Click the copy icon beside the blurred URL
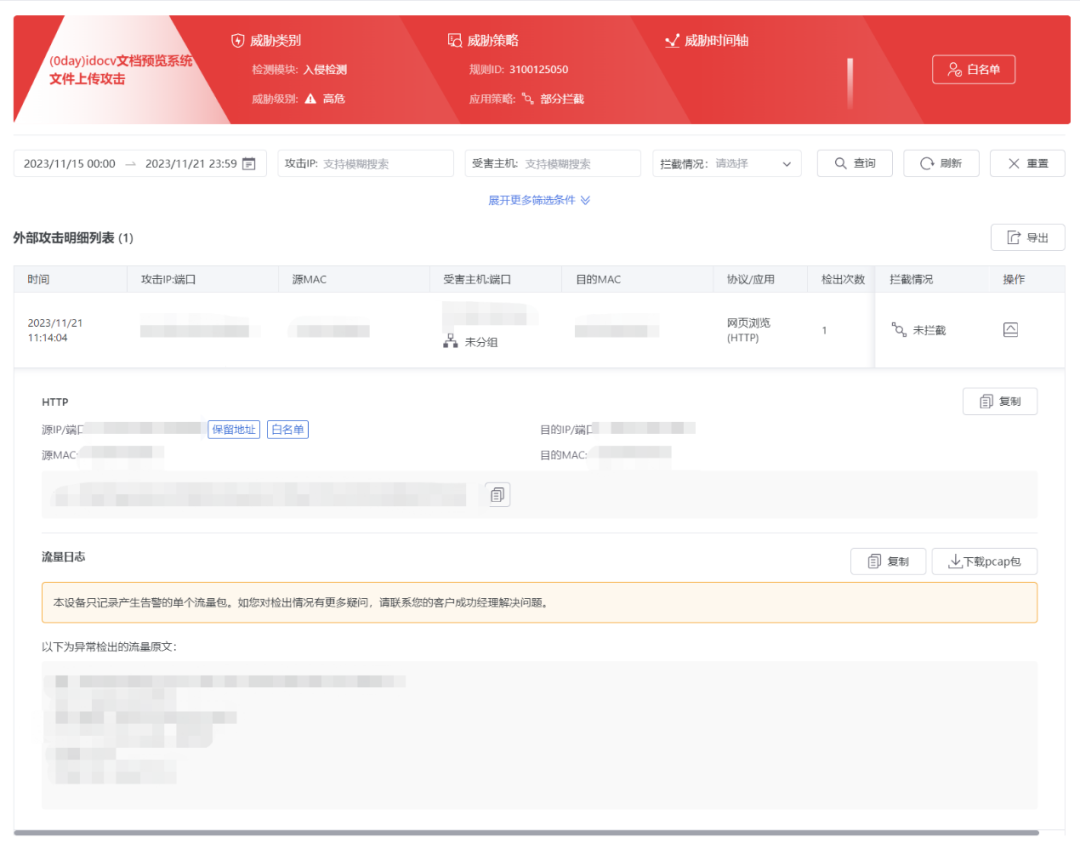Viewport: 1080px width, 849px height. click(x=497, y=495)
